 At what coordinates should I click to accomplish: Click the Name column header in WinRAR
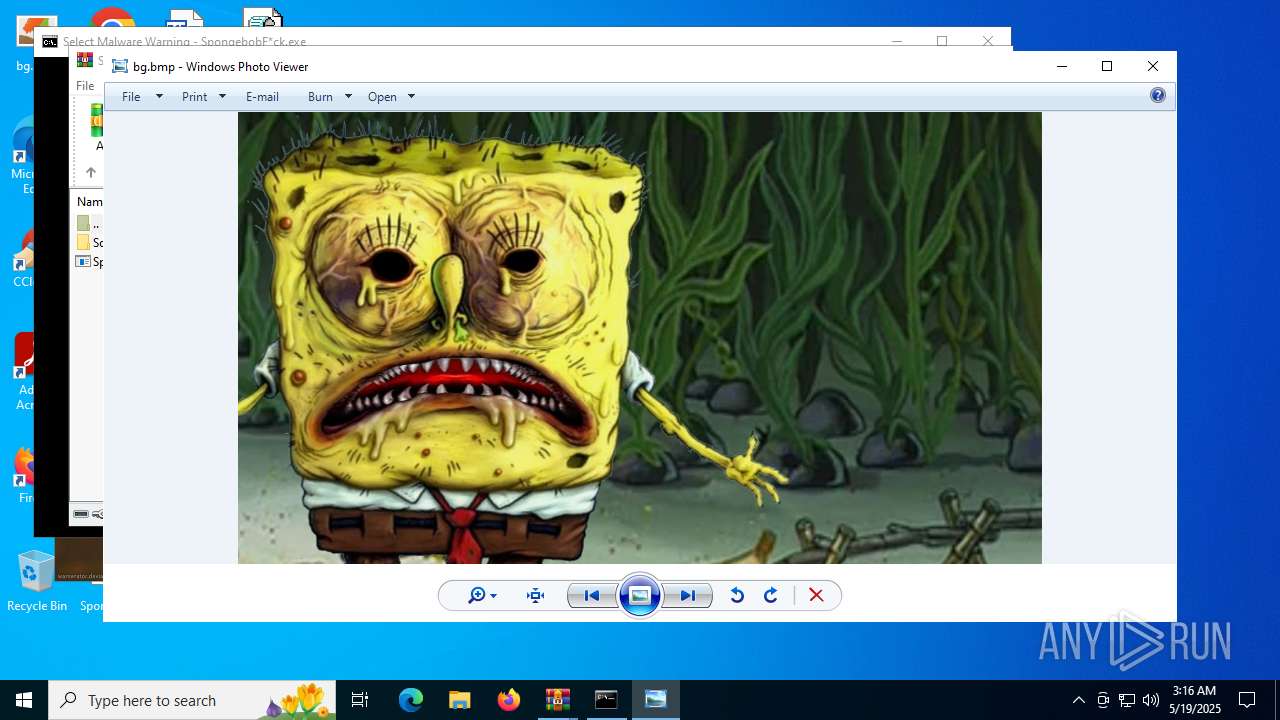tap(90, 202)
